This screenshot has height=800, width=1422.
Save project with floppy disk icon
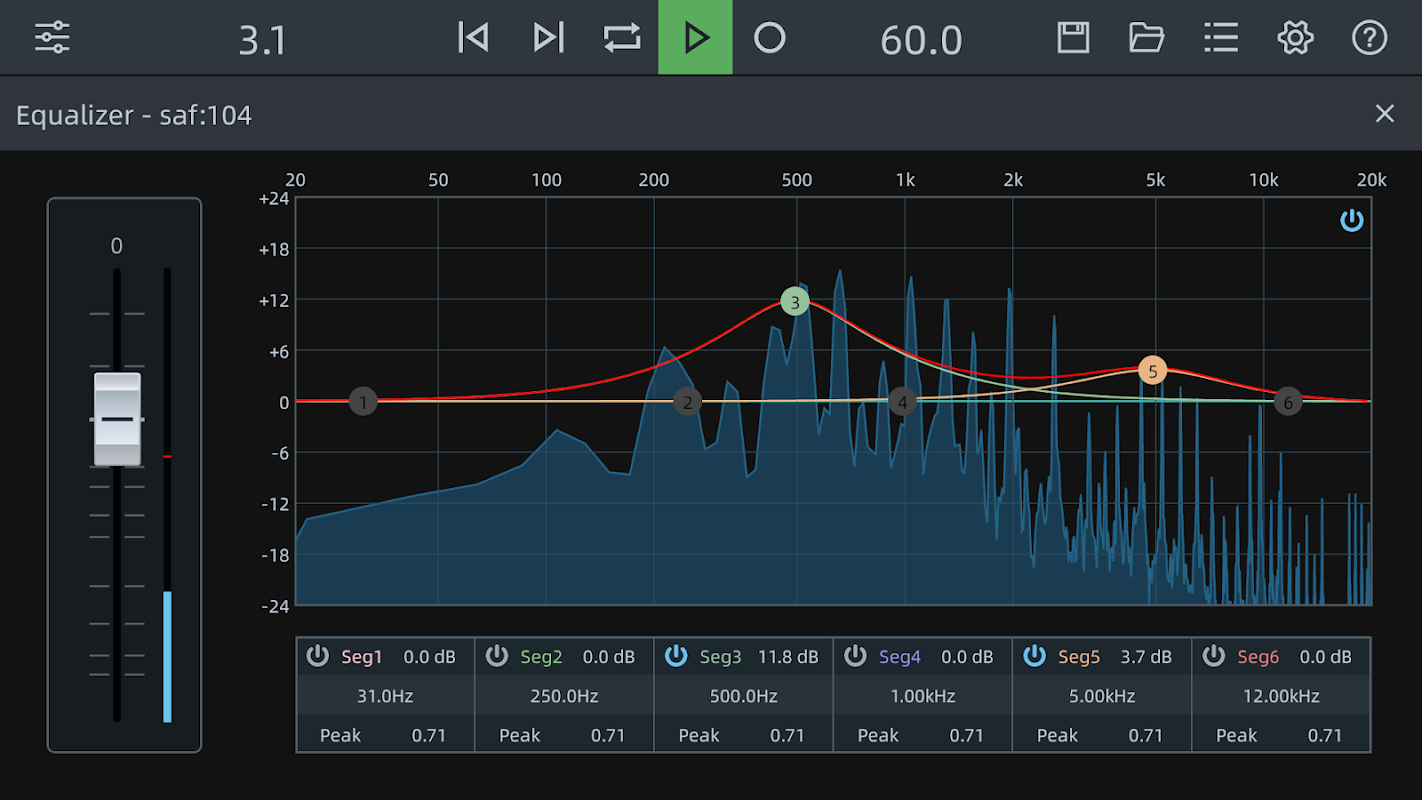pyautogui.click(x=1073, y=38)
